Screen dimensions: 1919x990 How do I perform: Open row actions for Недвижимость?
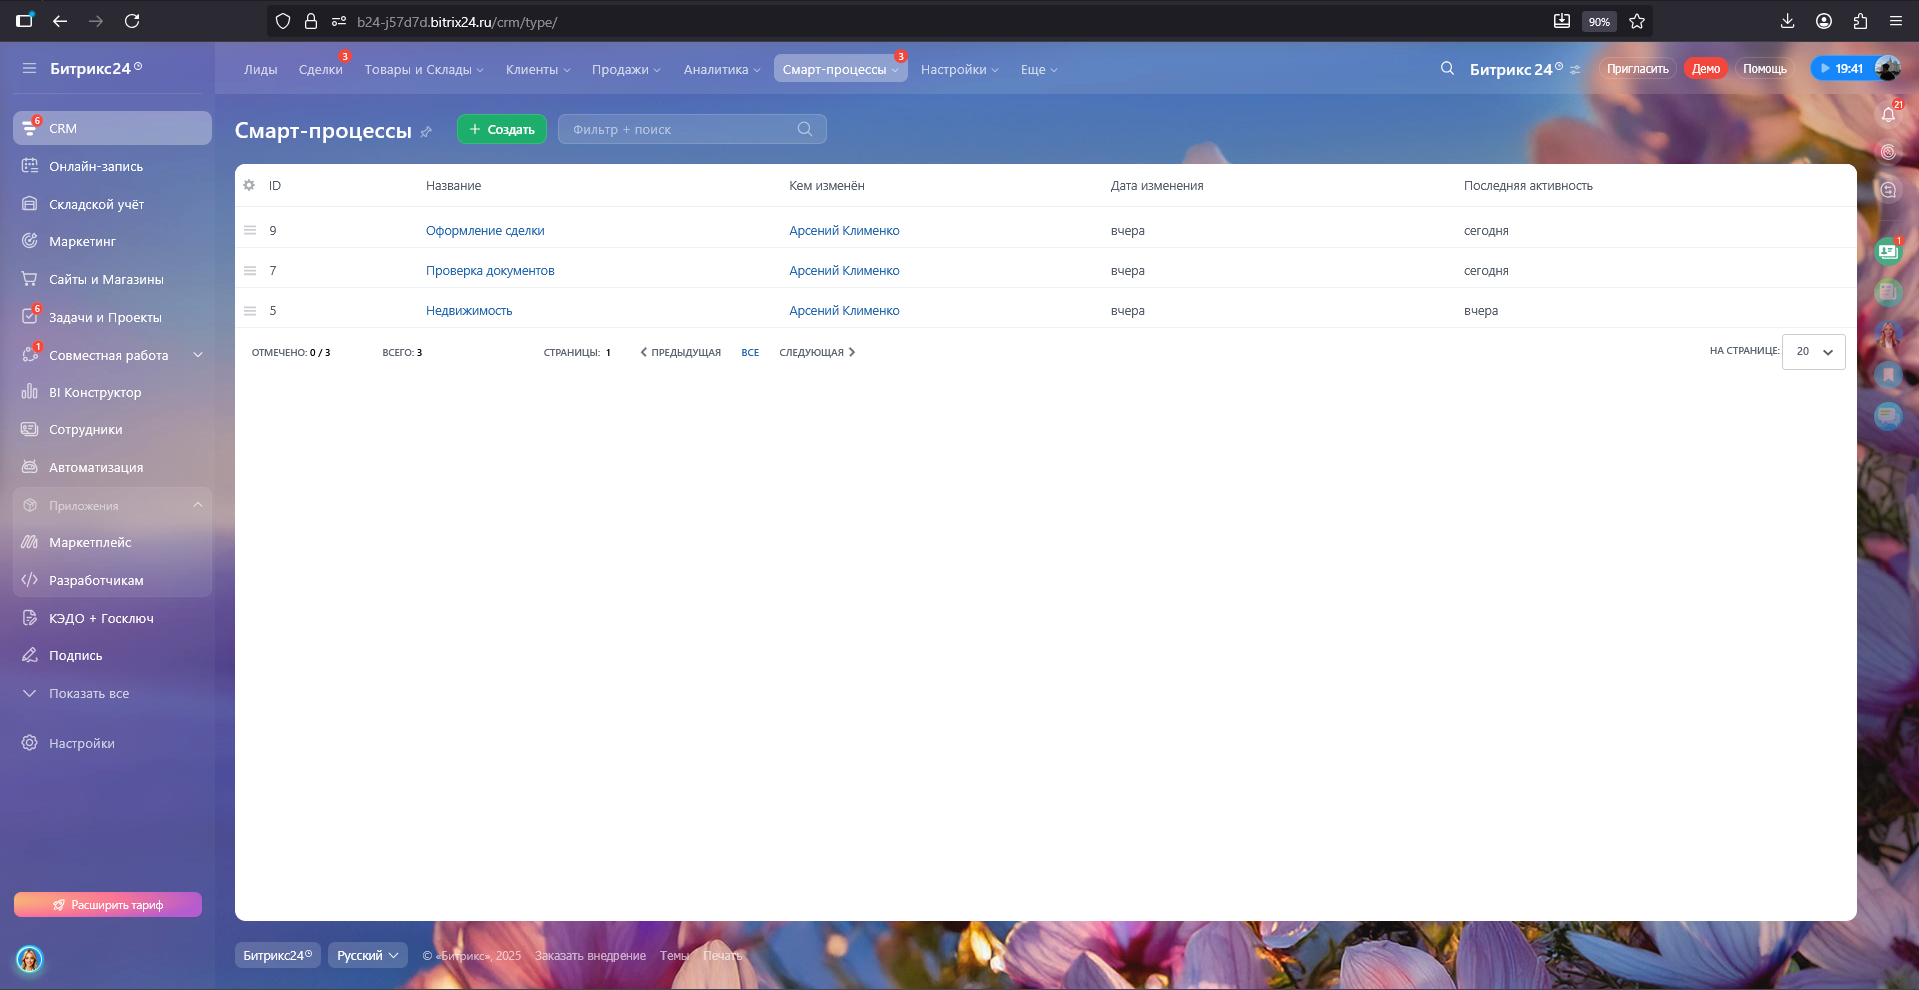[250, 310]
